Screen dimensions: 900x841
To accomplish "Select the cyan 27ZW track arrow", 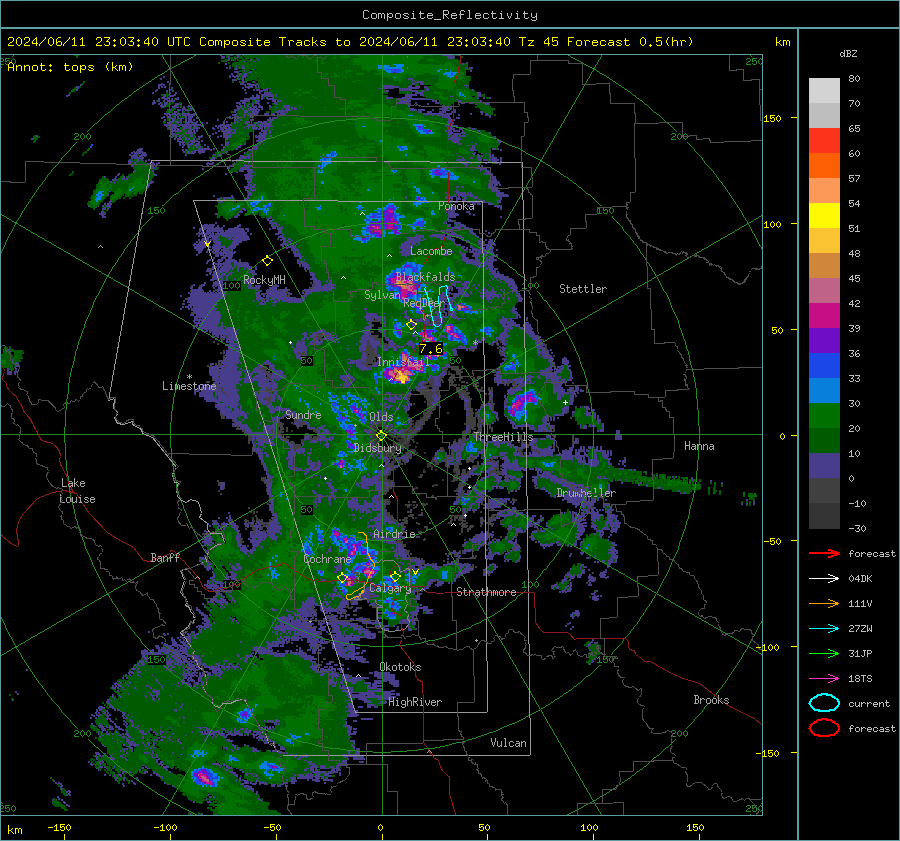I will [x=824, y=629].
